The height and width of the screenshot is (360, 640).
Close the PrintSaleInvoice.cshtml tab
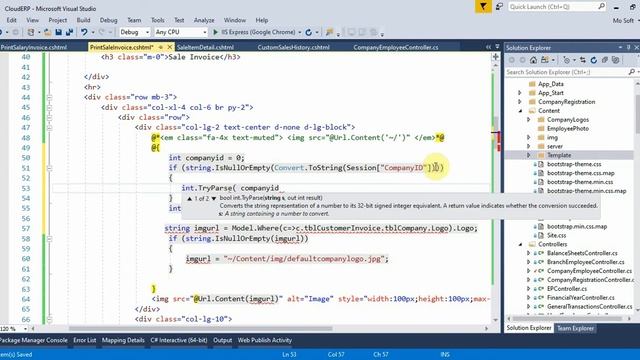(169, 47)
